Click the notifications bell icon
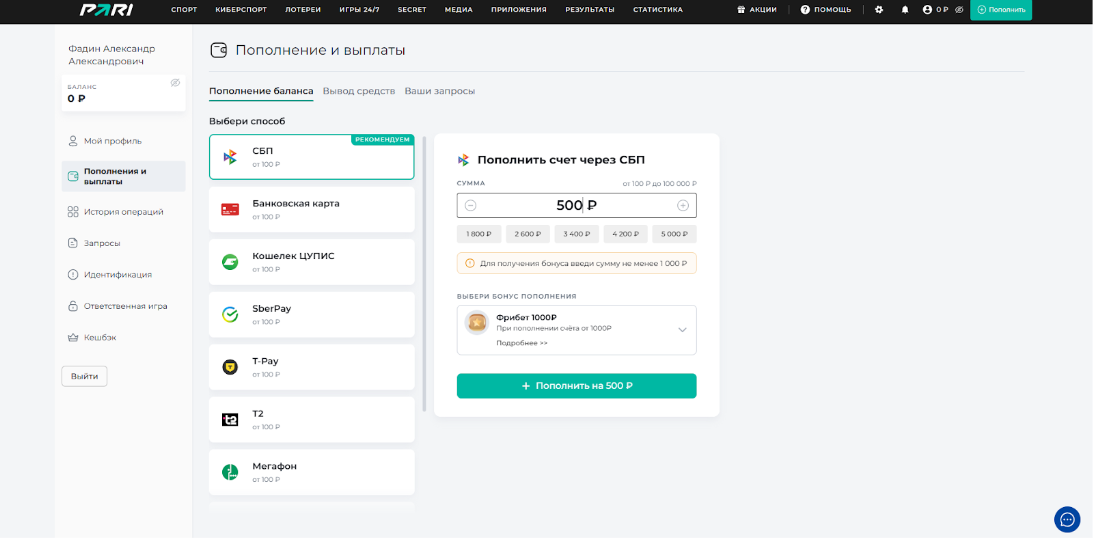 [905, 10]
